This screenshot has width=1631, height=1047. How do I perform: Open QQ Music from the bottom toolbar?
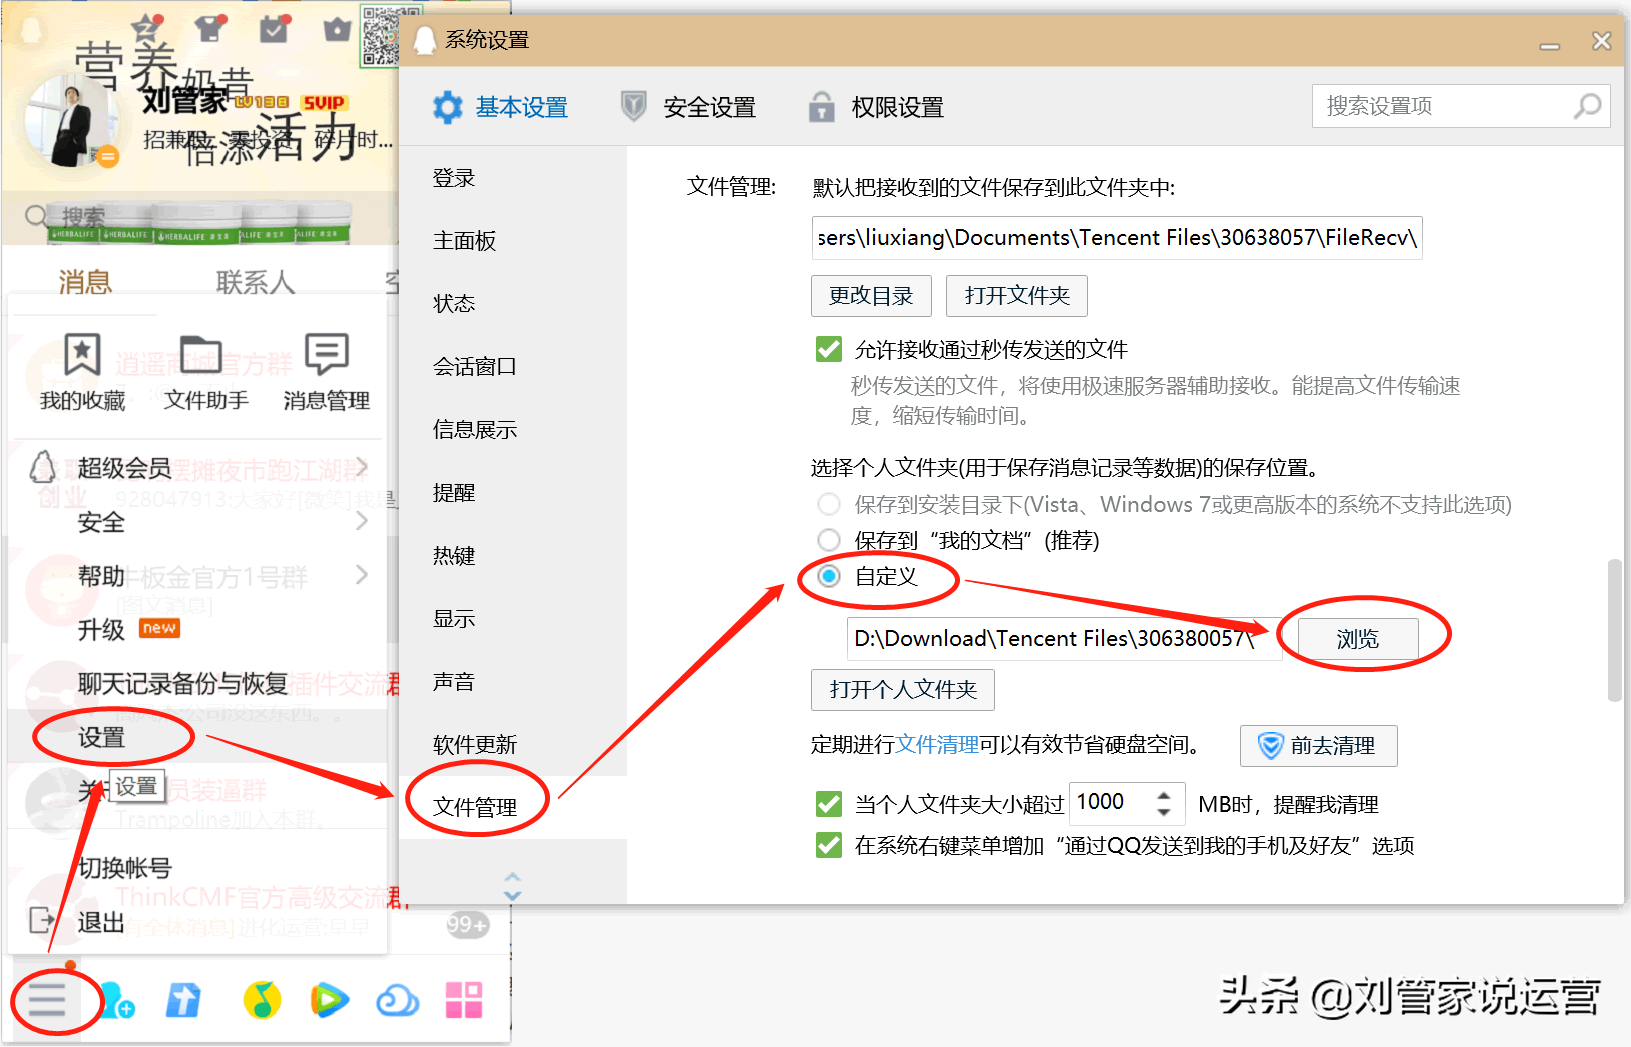[261, 1000]
